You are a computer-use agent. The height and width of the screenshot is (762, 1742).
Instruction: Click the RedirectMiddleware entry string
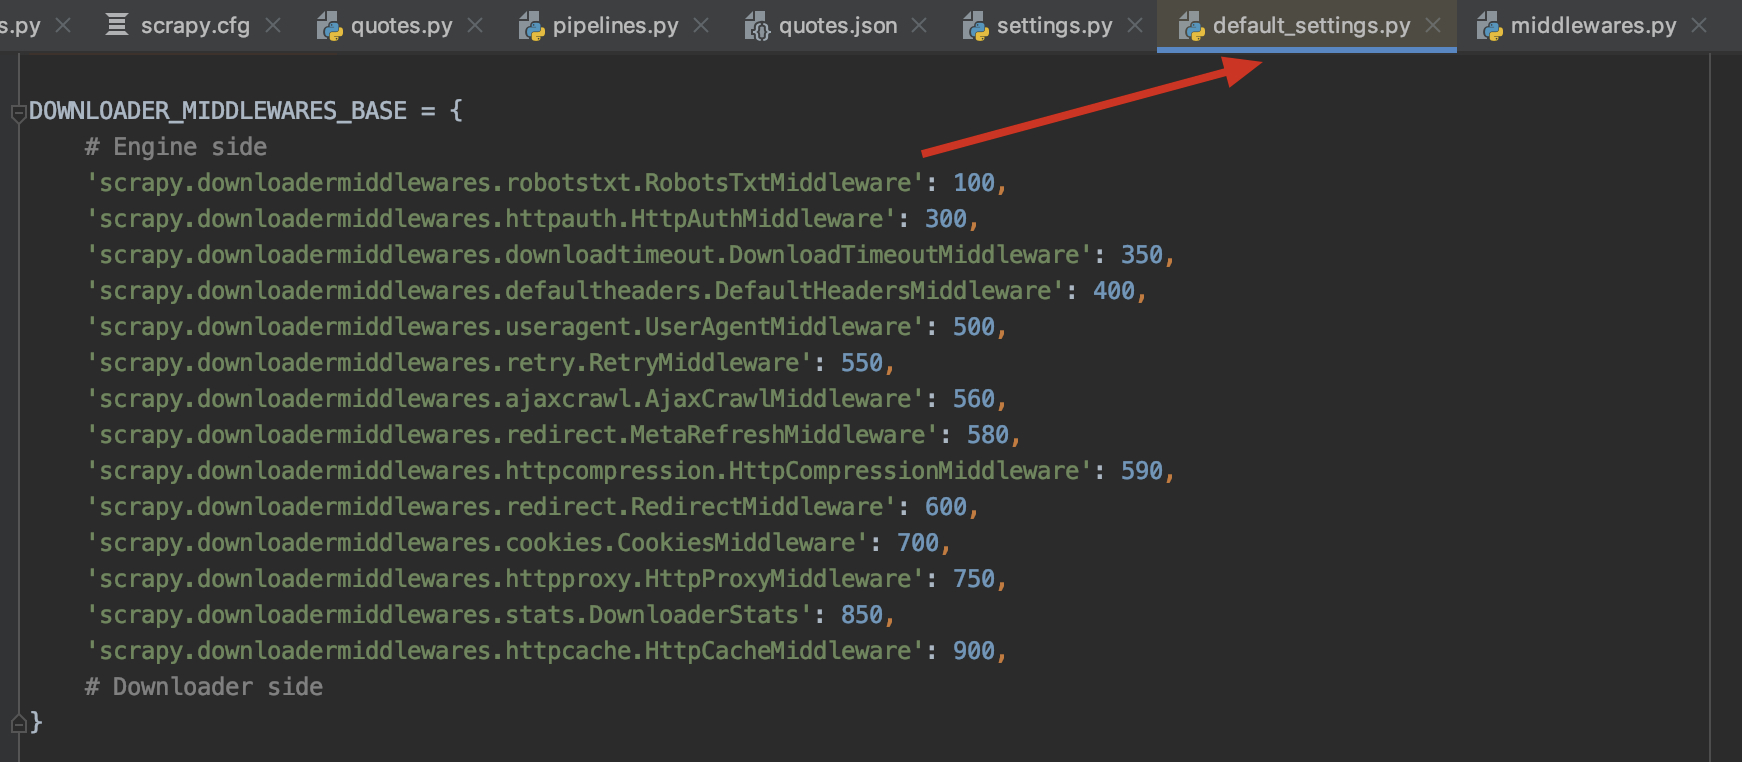(491, 507)
